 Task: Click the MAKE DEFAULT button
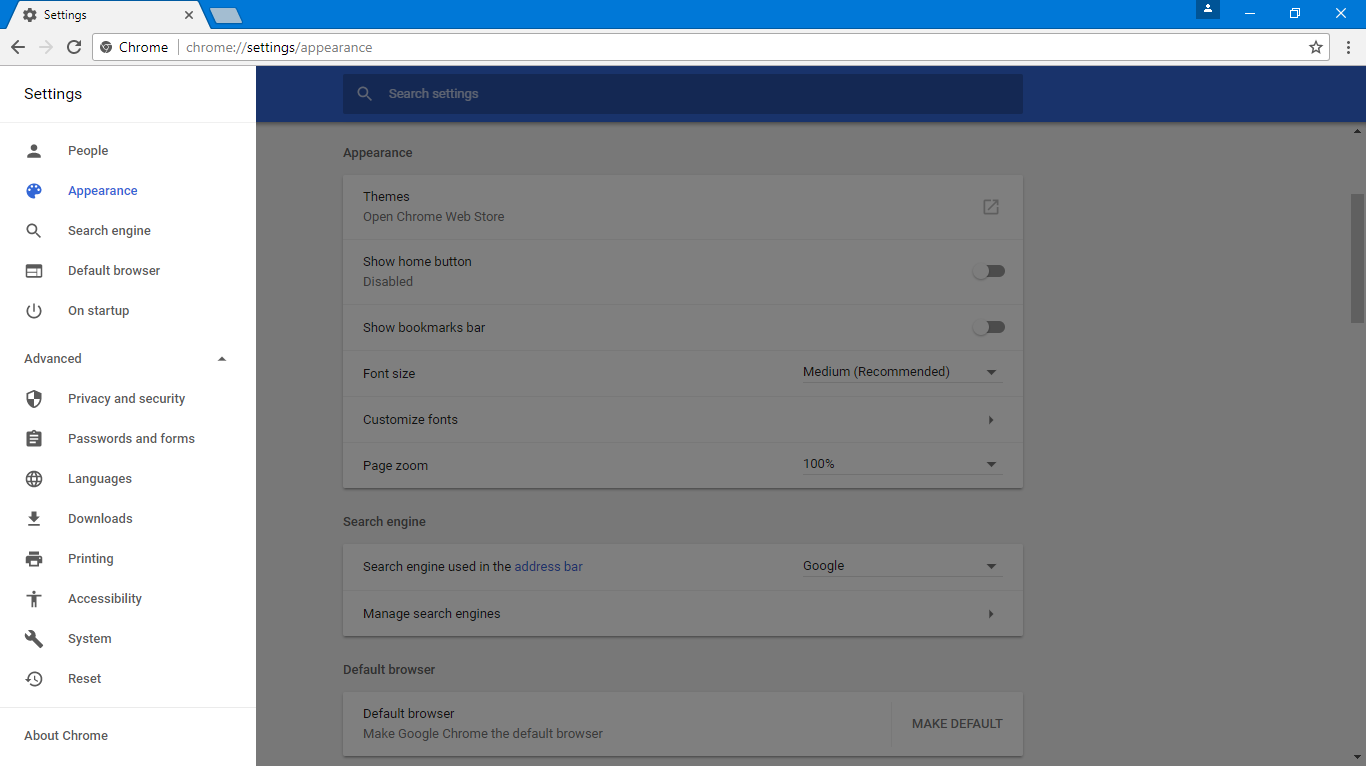[957, 724]
